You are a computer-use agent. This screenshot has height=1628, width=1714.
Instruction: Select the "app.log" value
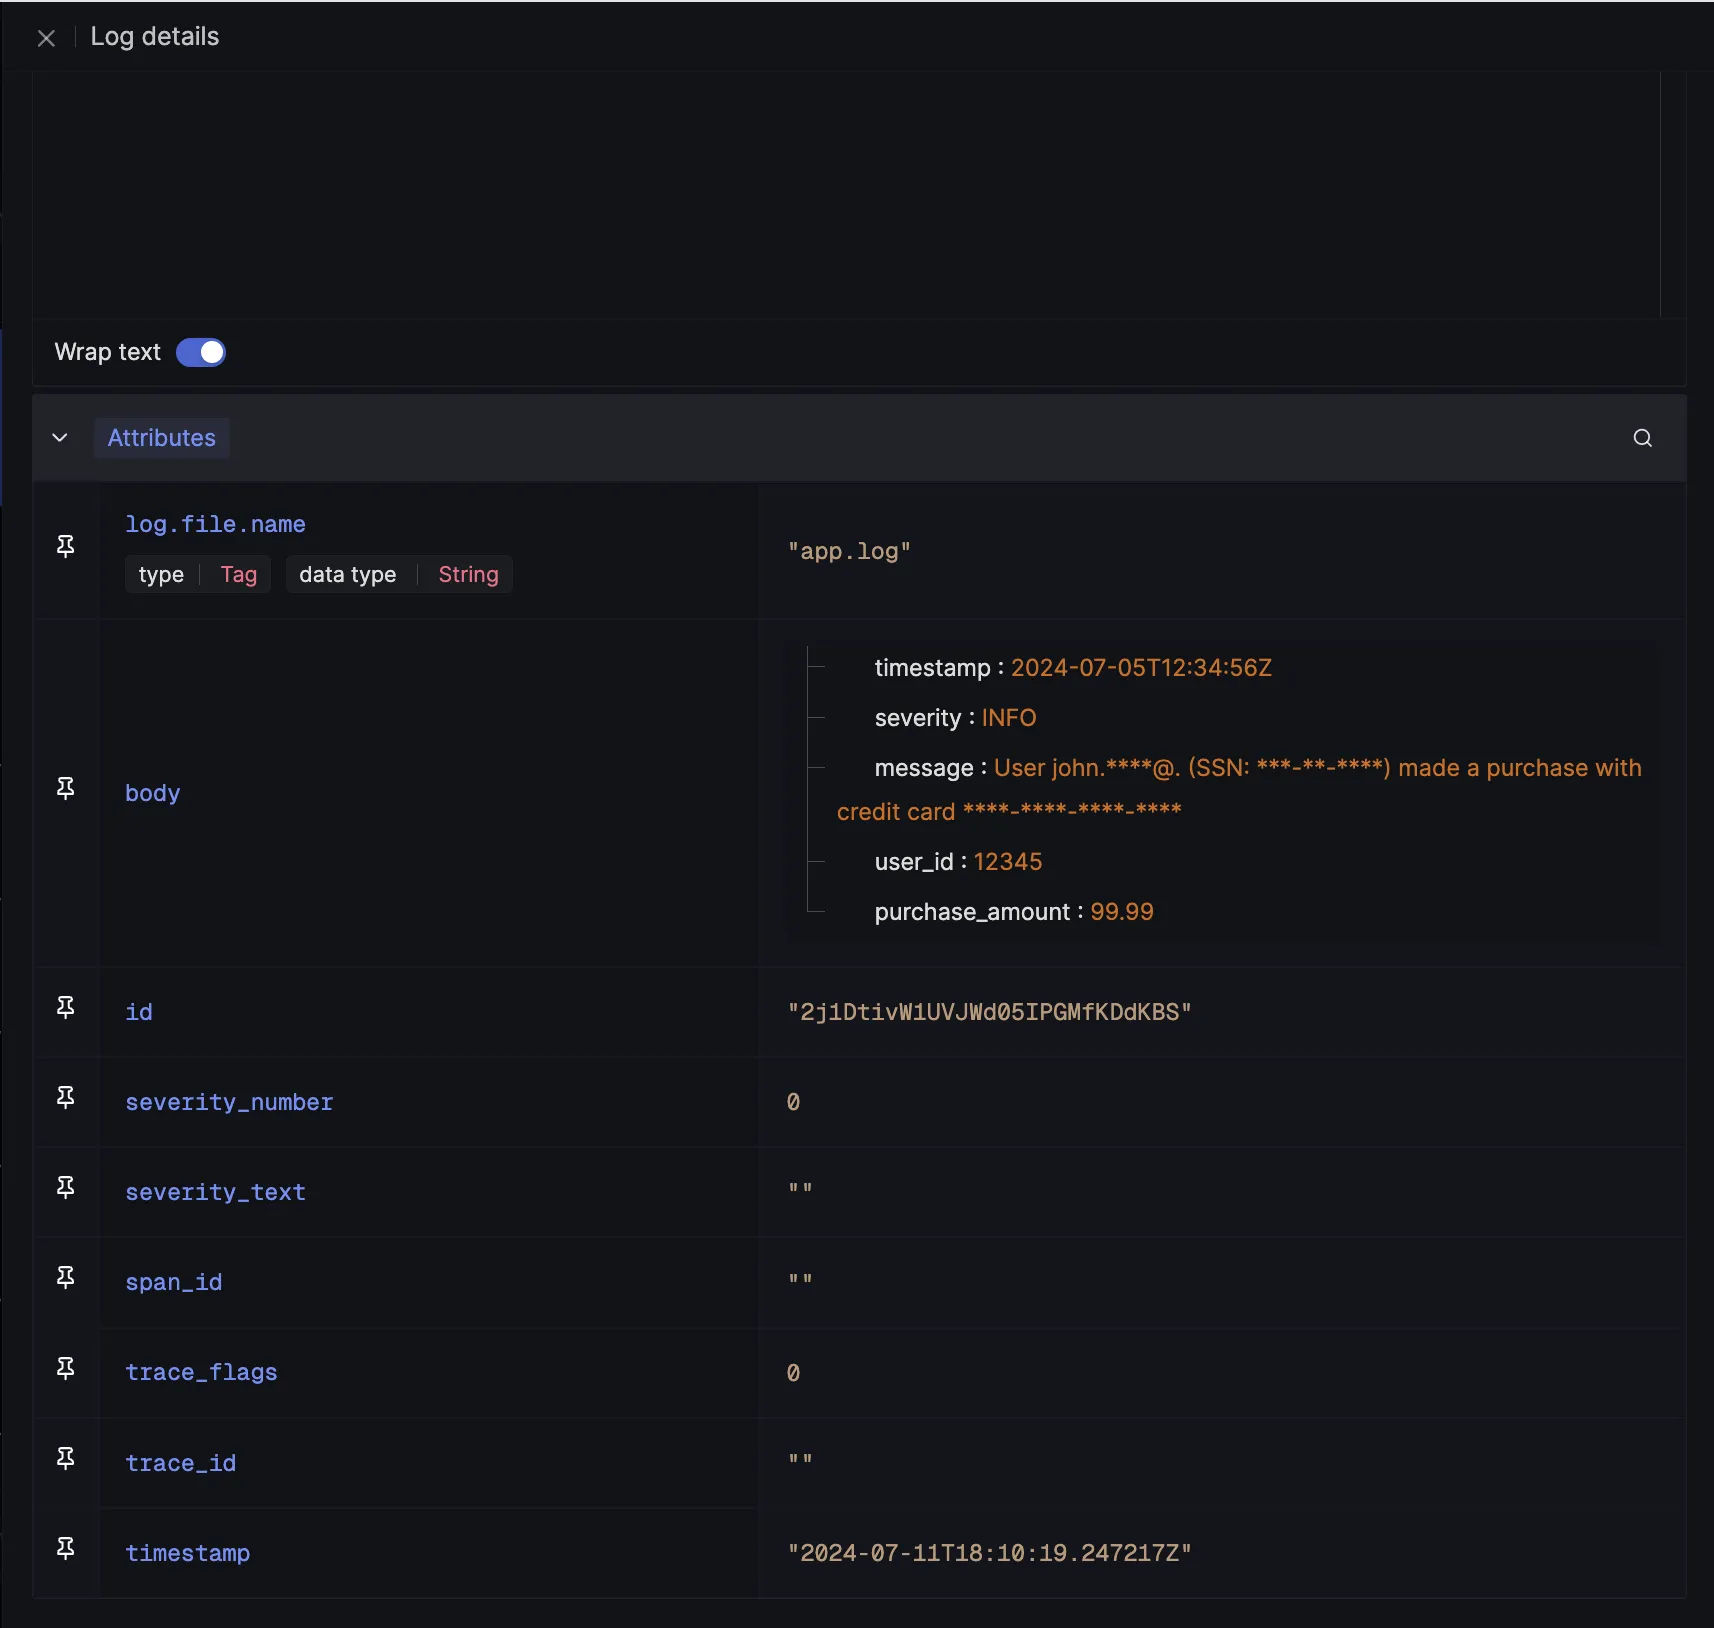click(x=849, y=551)
